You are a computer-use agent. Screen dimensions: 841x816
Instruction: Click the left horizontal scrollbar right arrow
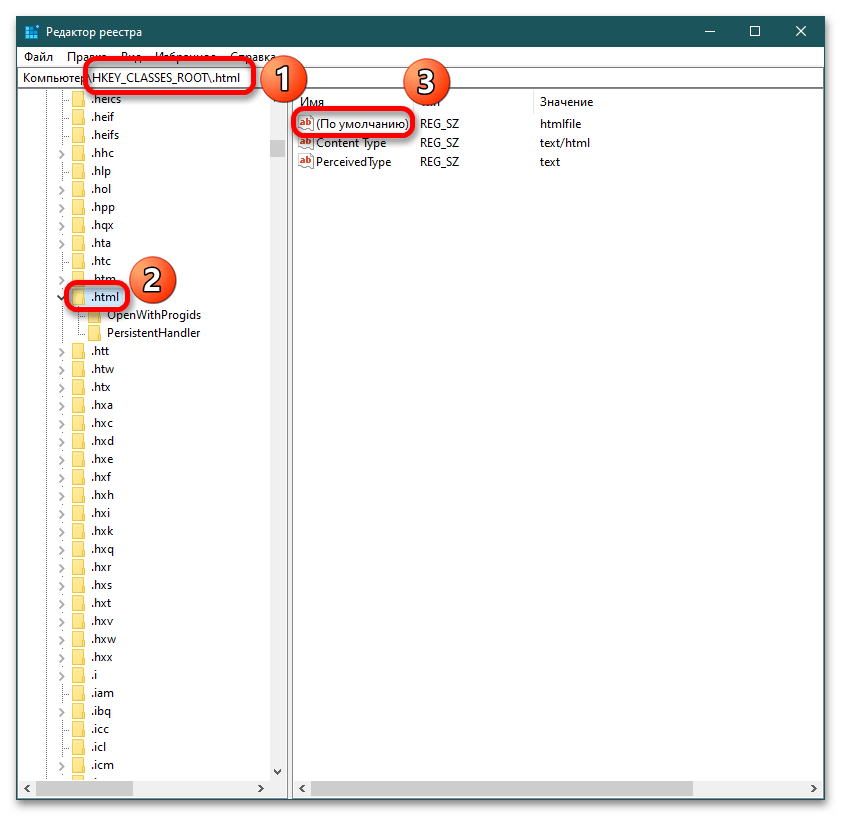pyautogui.click(x=262, y=790)
